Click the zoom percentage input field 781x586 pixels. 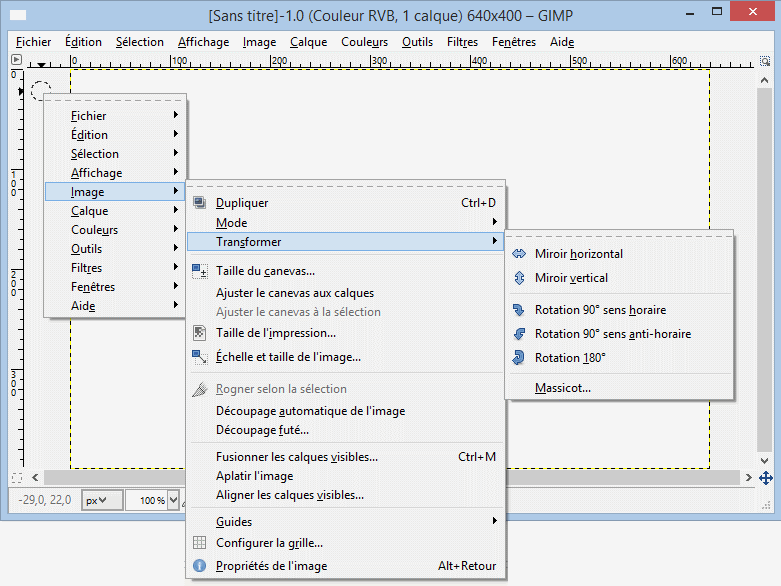(146, 500)
